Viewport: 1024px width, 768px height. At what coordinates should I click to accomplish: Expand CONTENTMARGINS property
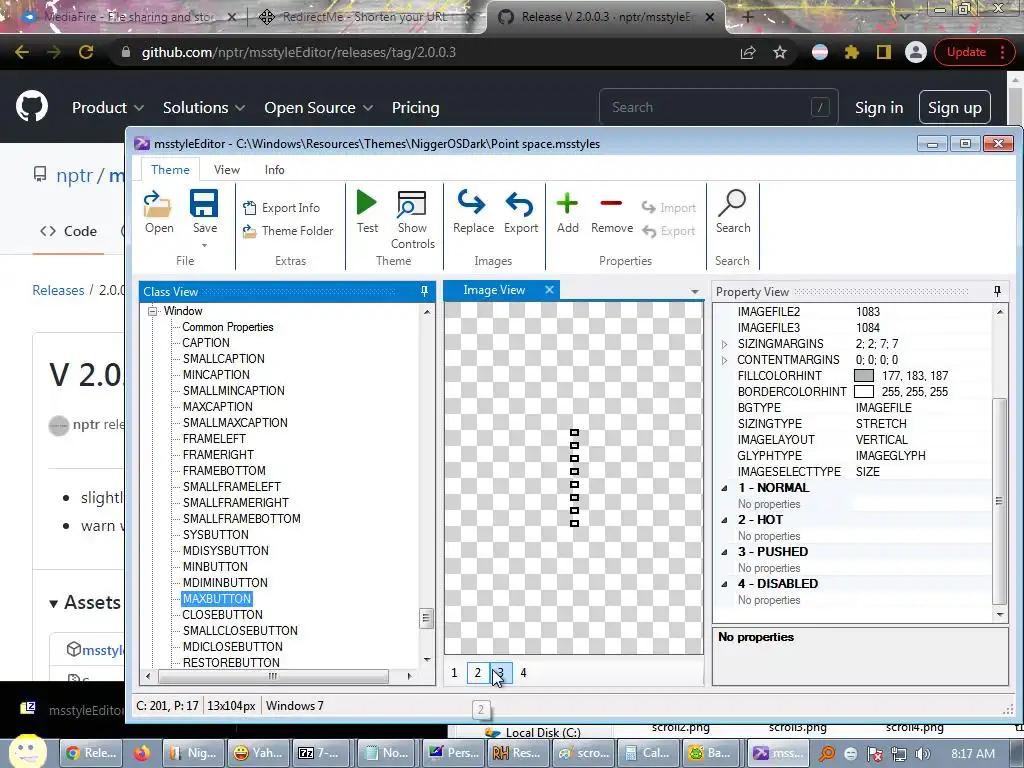[724, 360]
